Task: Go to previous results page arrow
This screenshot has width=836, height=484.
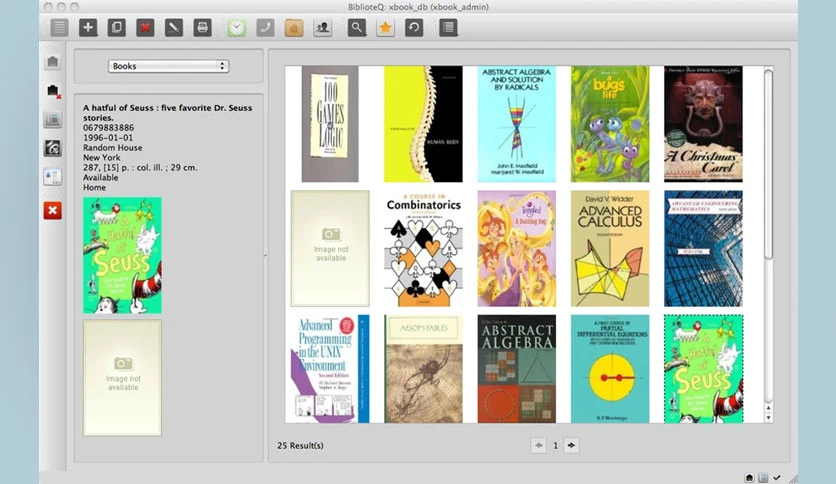Action: pos(538,445)
